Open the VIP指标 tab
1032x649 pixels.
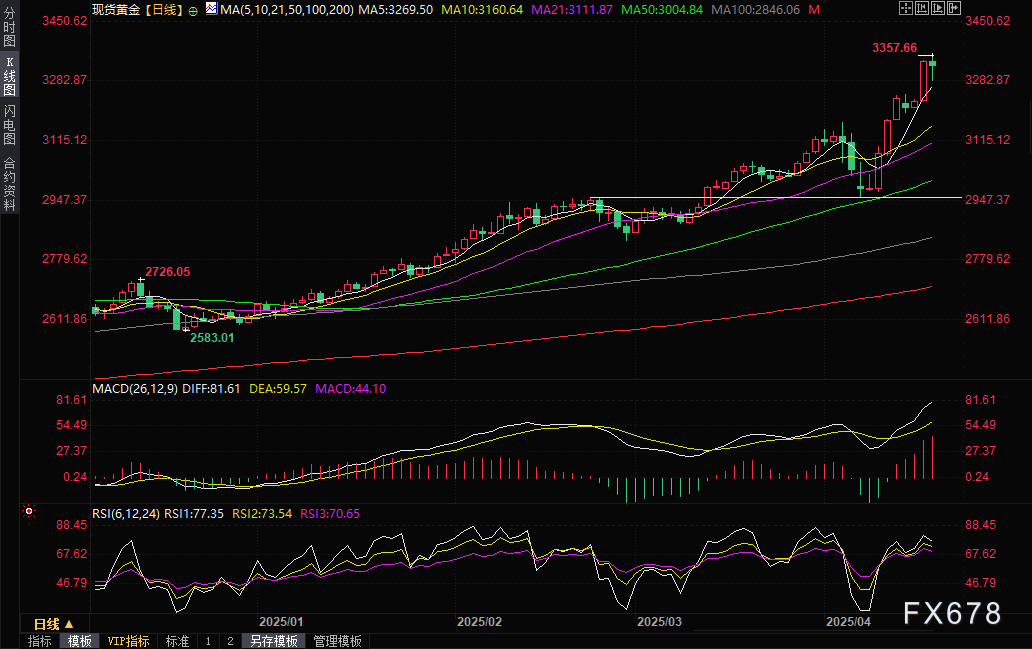[128, 641]
